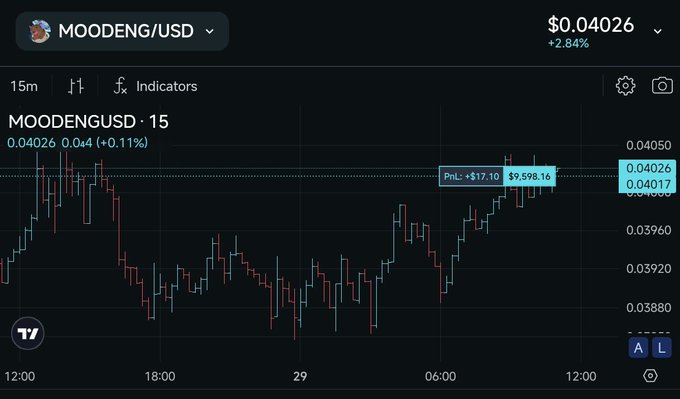
Task: Open the MOODENG/USD pair selector
Action: (122, 31)
